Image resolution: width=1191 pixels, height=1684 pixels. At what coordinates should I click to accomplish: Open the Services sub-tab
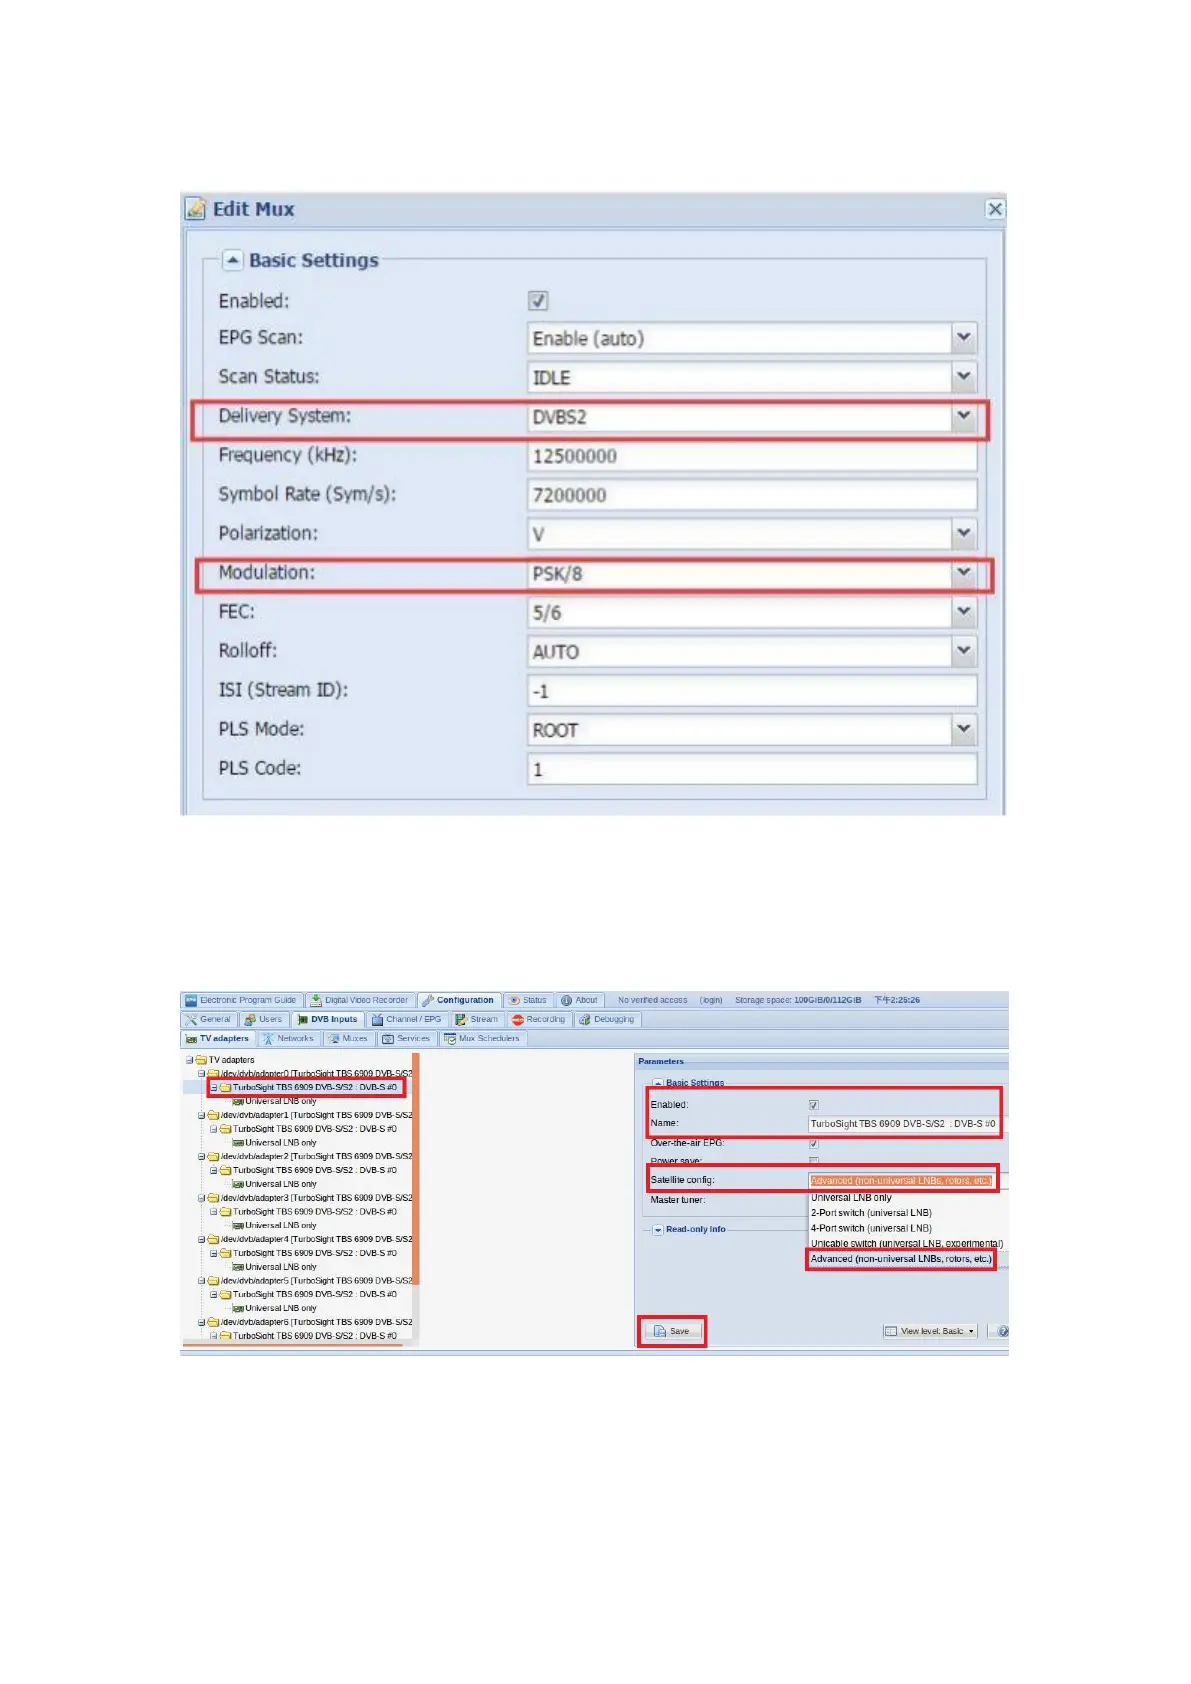(x=406, y=1038)
